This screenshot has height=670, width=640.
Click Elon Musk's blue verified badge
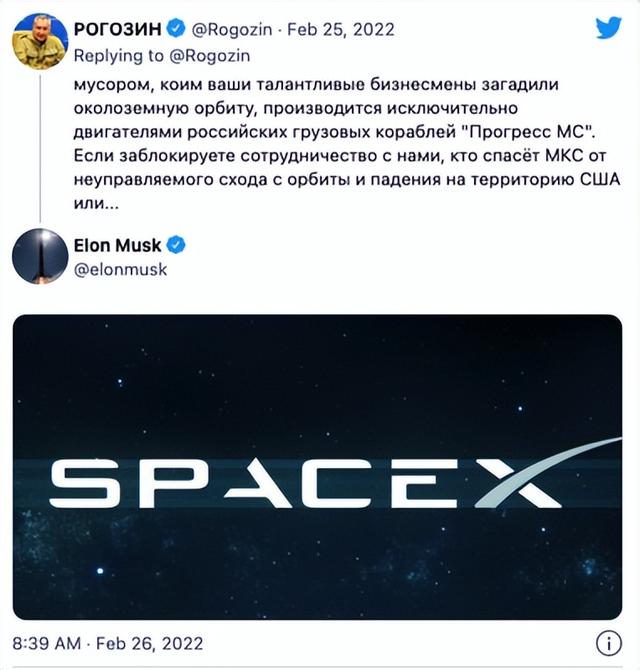click(x=174, y=245)
